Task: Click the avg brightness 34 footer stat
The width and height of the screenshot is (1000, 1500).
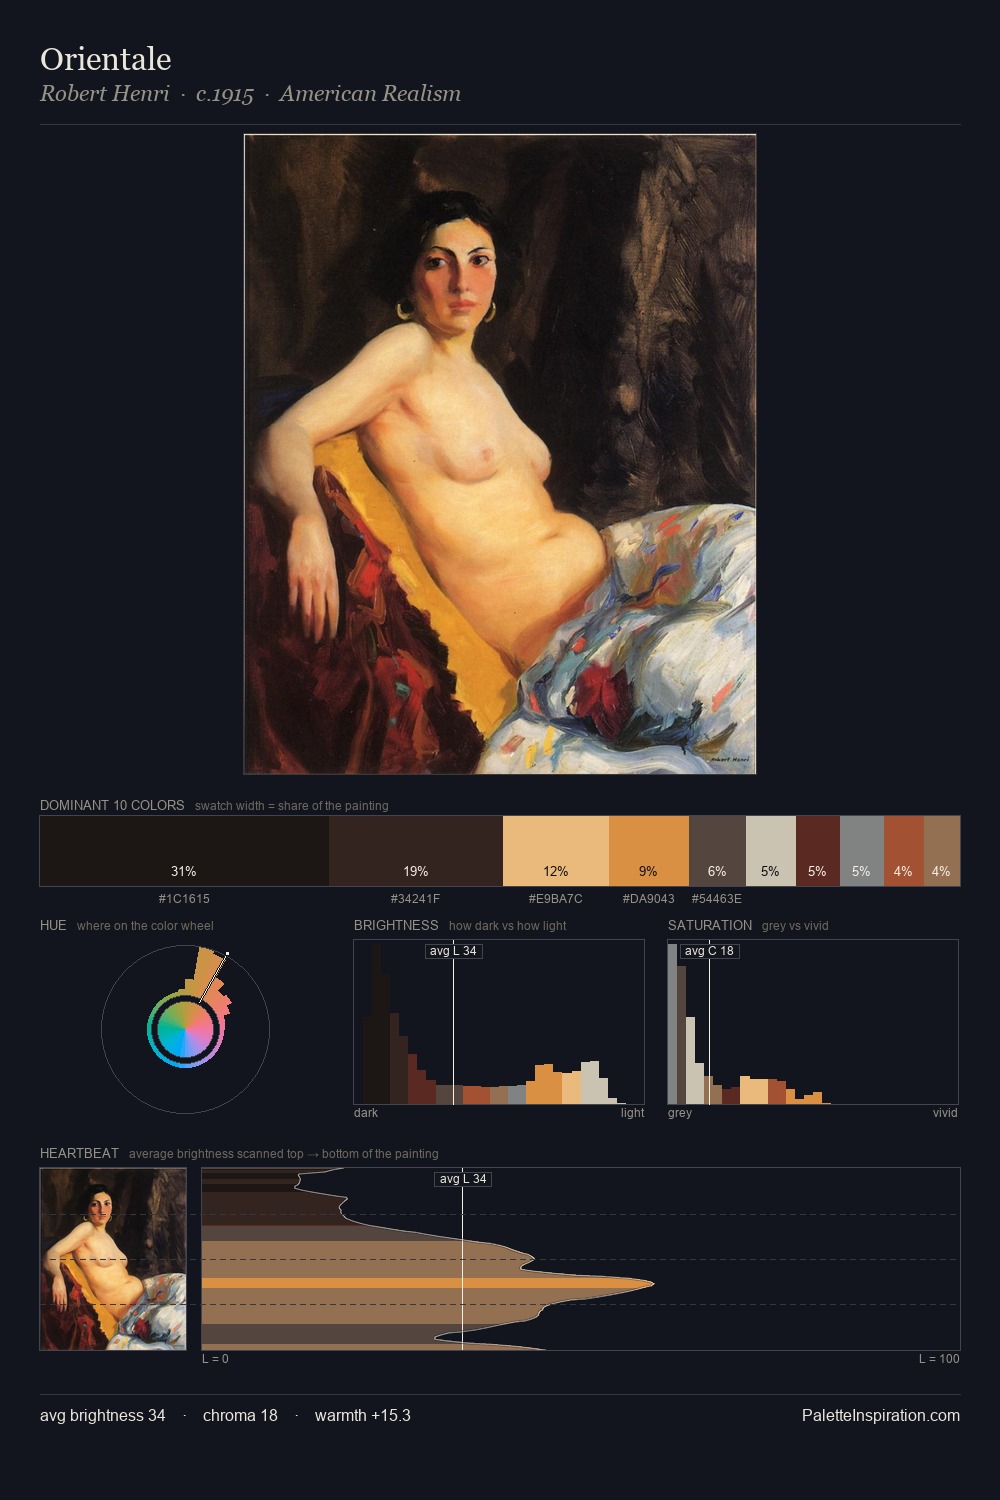Action: pyautogui.click(x=103, y=1415)
